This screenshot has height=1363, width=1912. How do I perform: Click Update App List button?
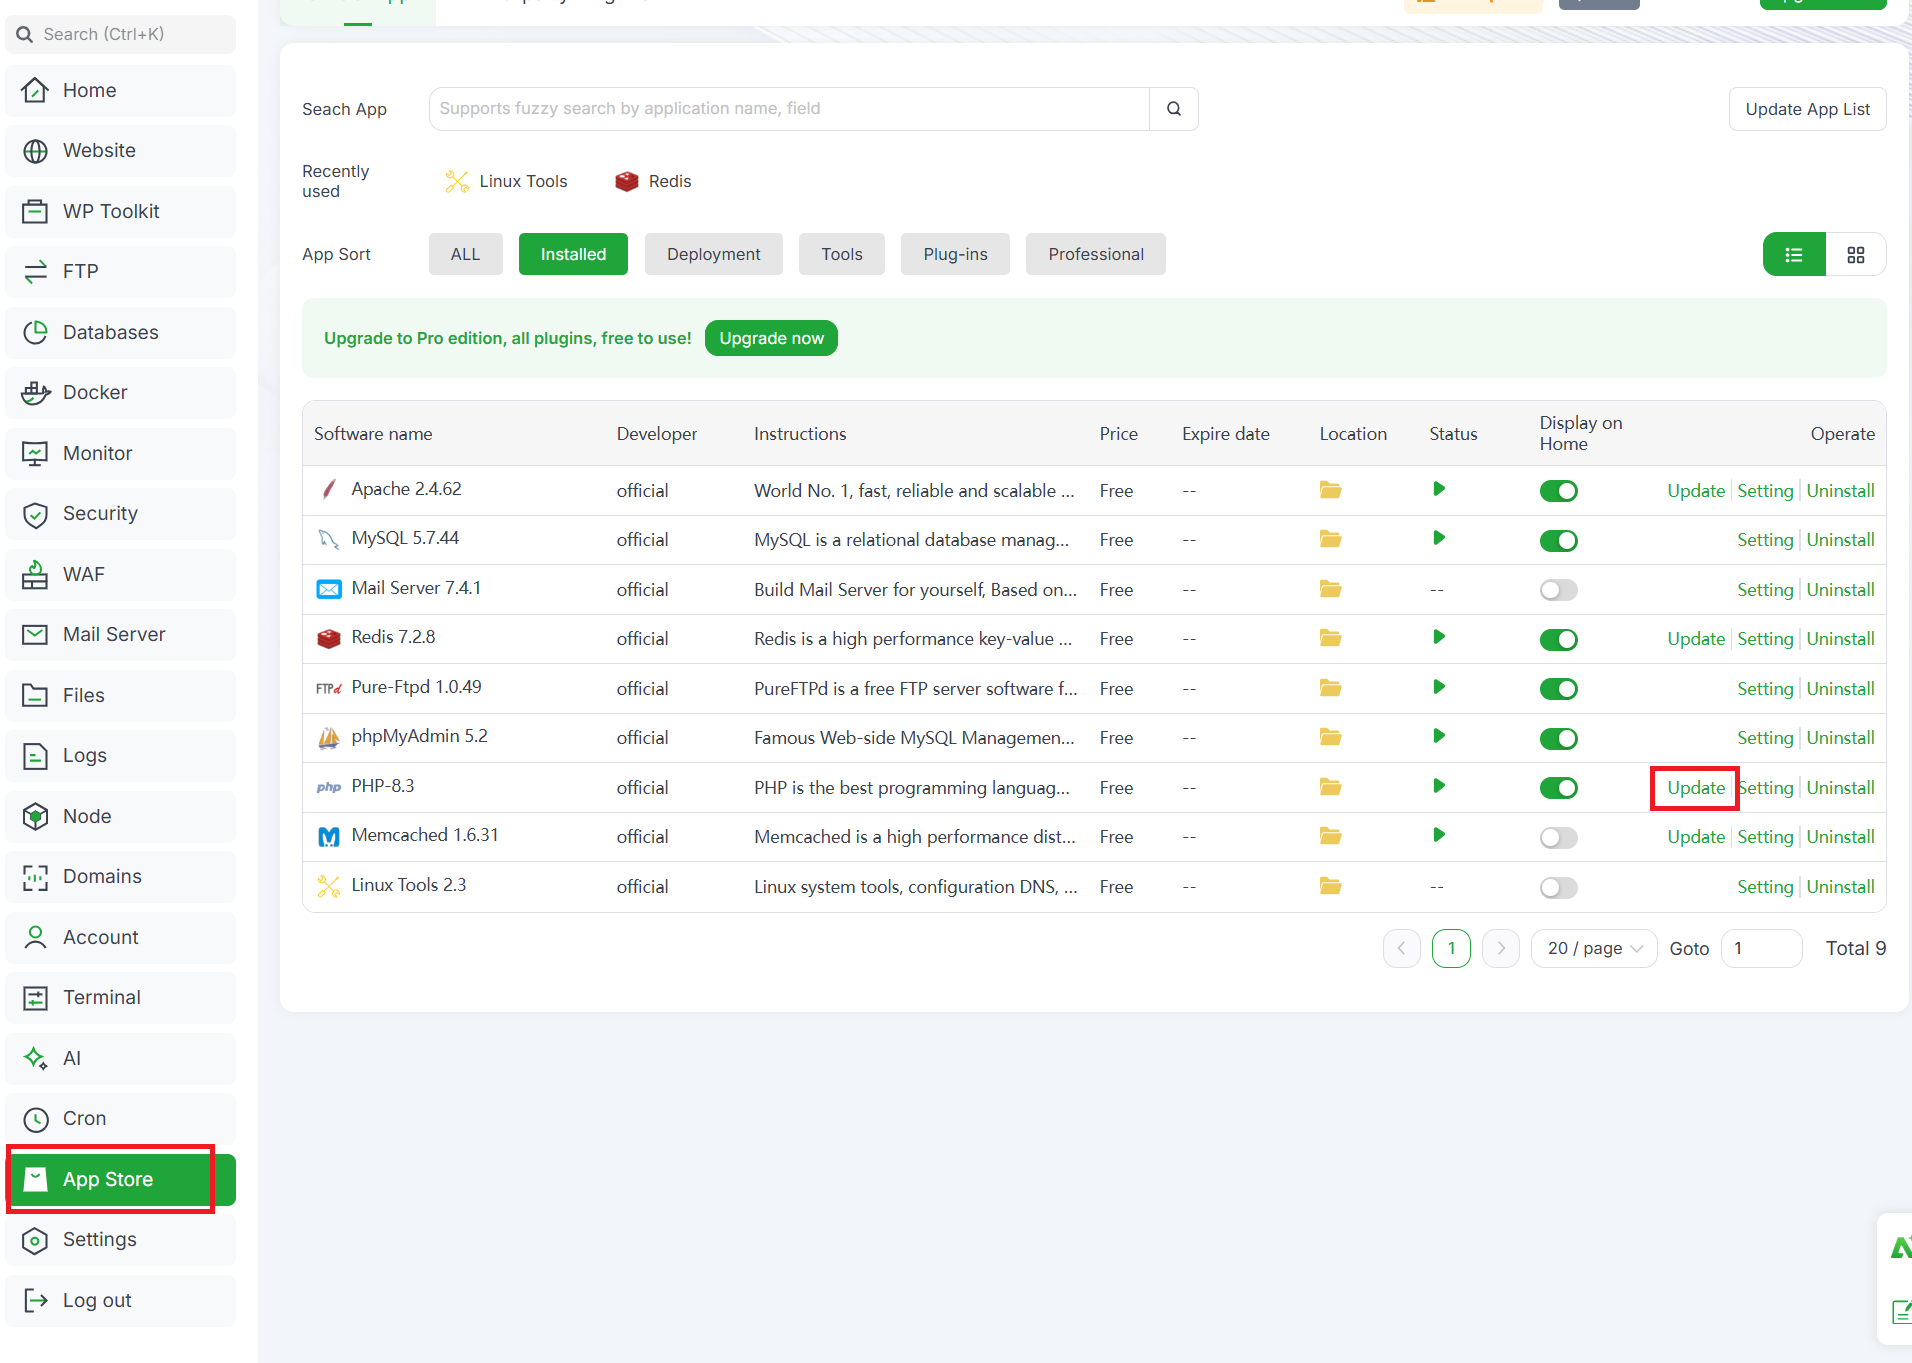(1808, 109)
